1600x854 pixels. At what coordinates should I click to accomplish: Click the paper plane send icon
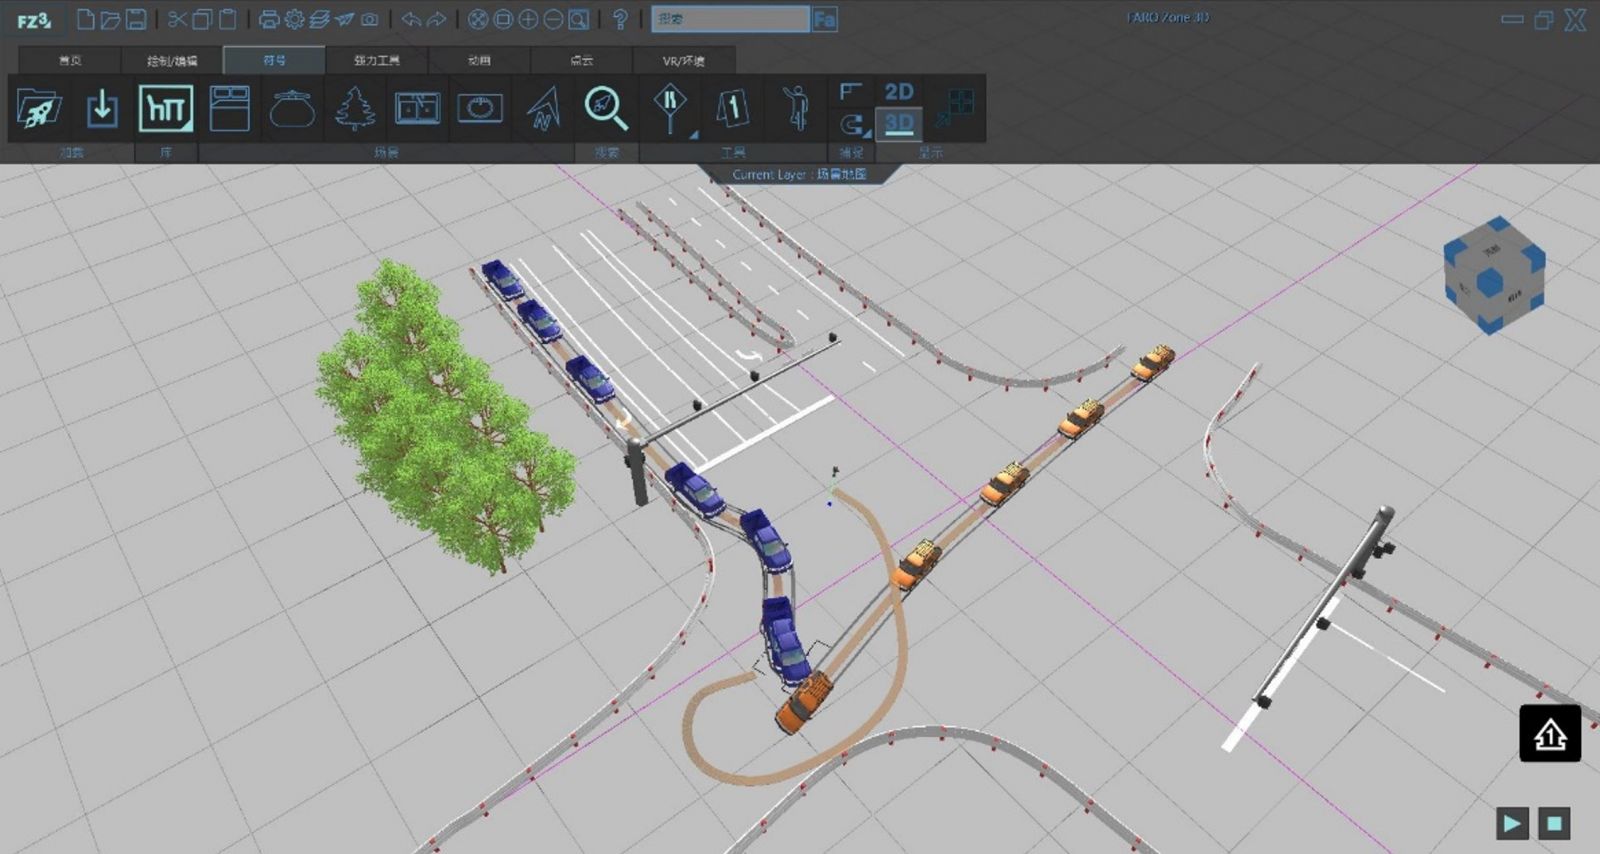point(344,19)
